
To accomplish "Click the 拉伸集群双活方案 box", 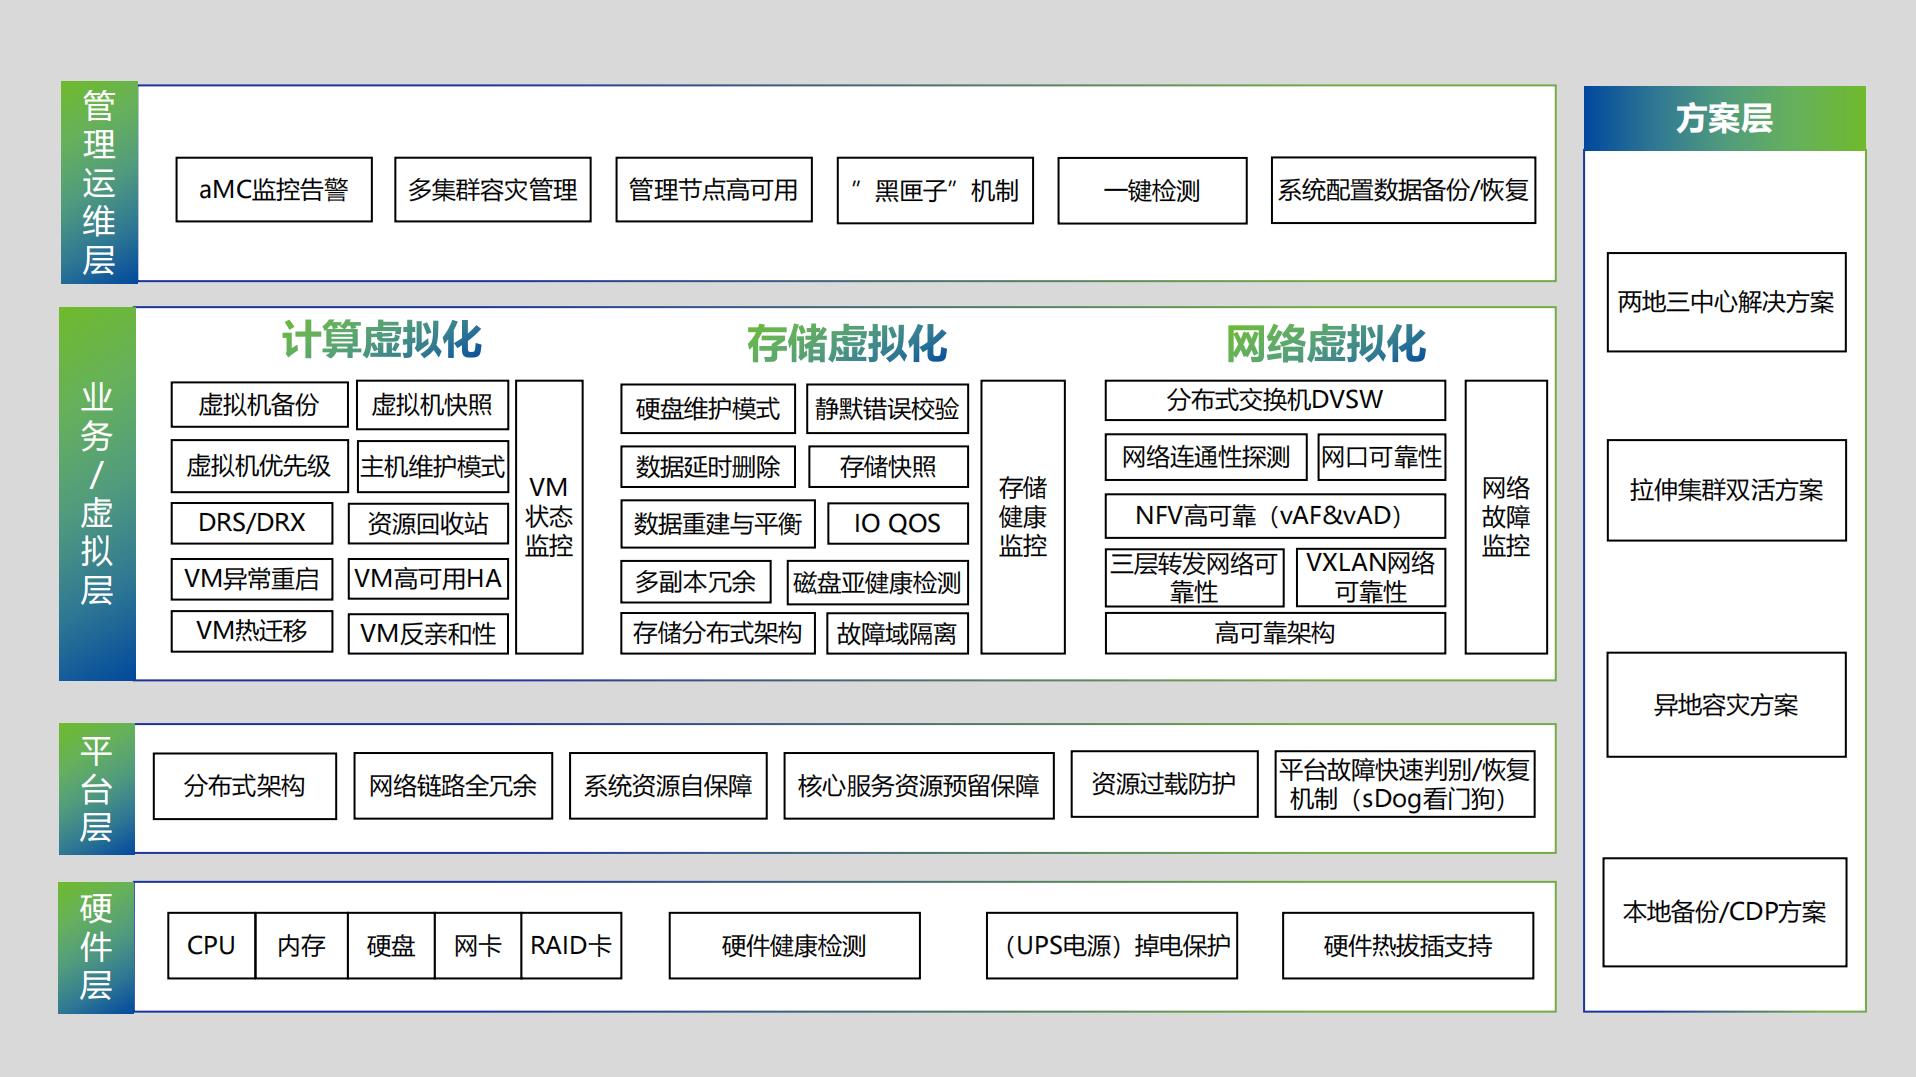I will click(x=1726, y=490).
